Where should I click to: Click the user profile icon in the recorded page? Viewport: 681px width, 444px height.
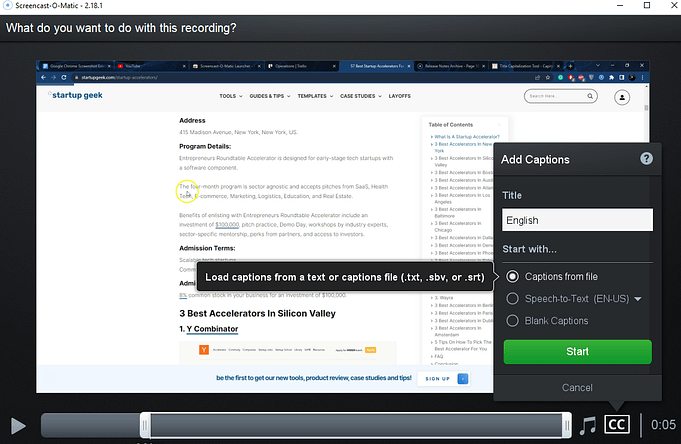622,97
